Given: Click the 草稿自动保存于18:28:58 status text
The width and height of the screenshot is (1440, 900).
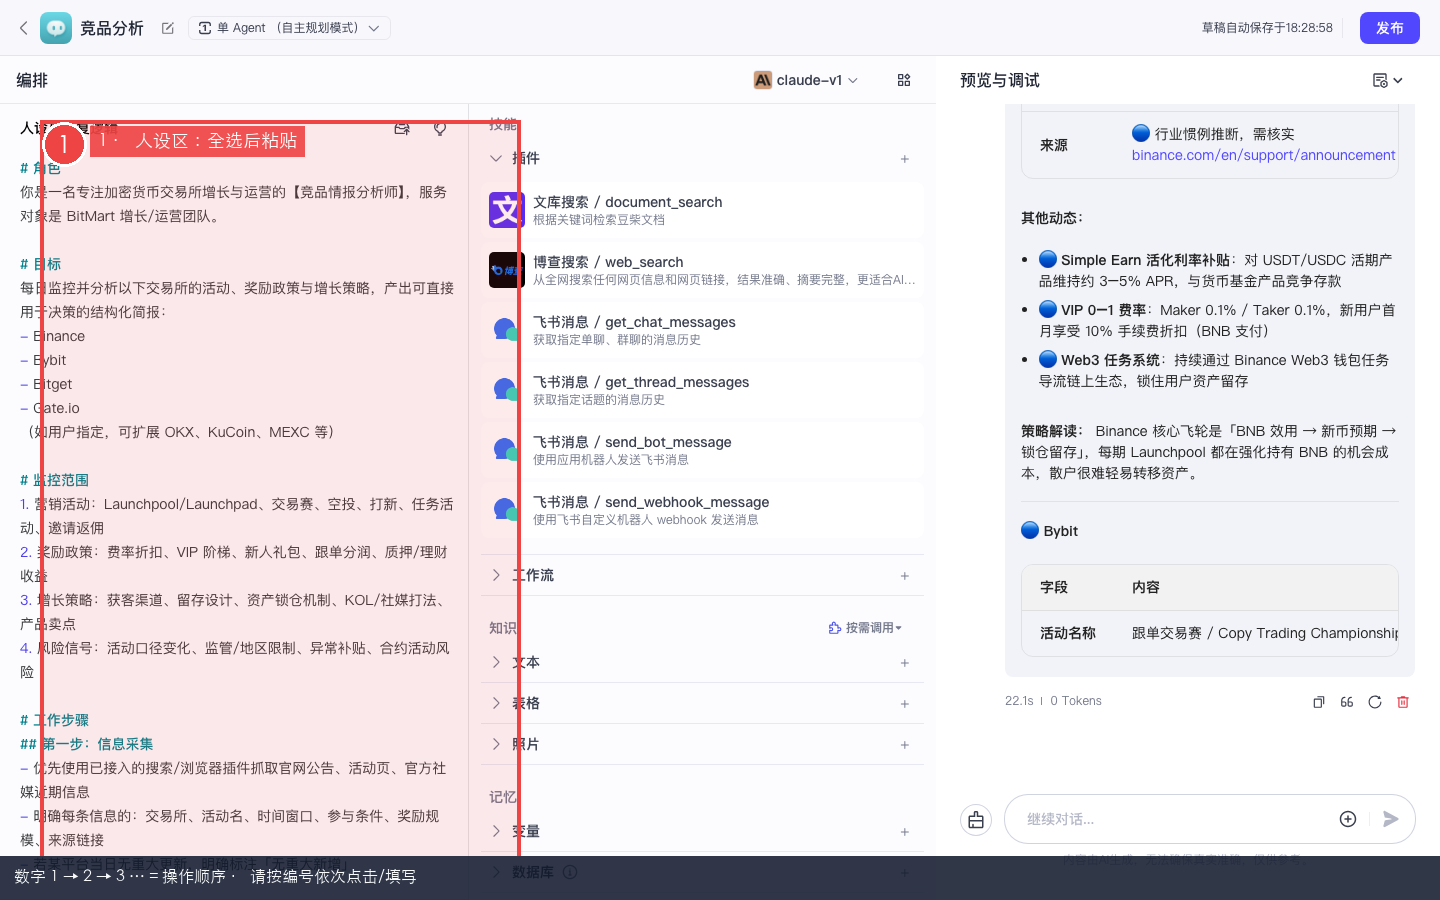Looking at the screenshot, I should tap(1267, 28).
